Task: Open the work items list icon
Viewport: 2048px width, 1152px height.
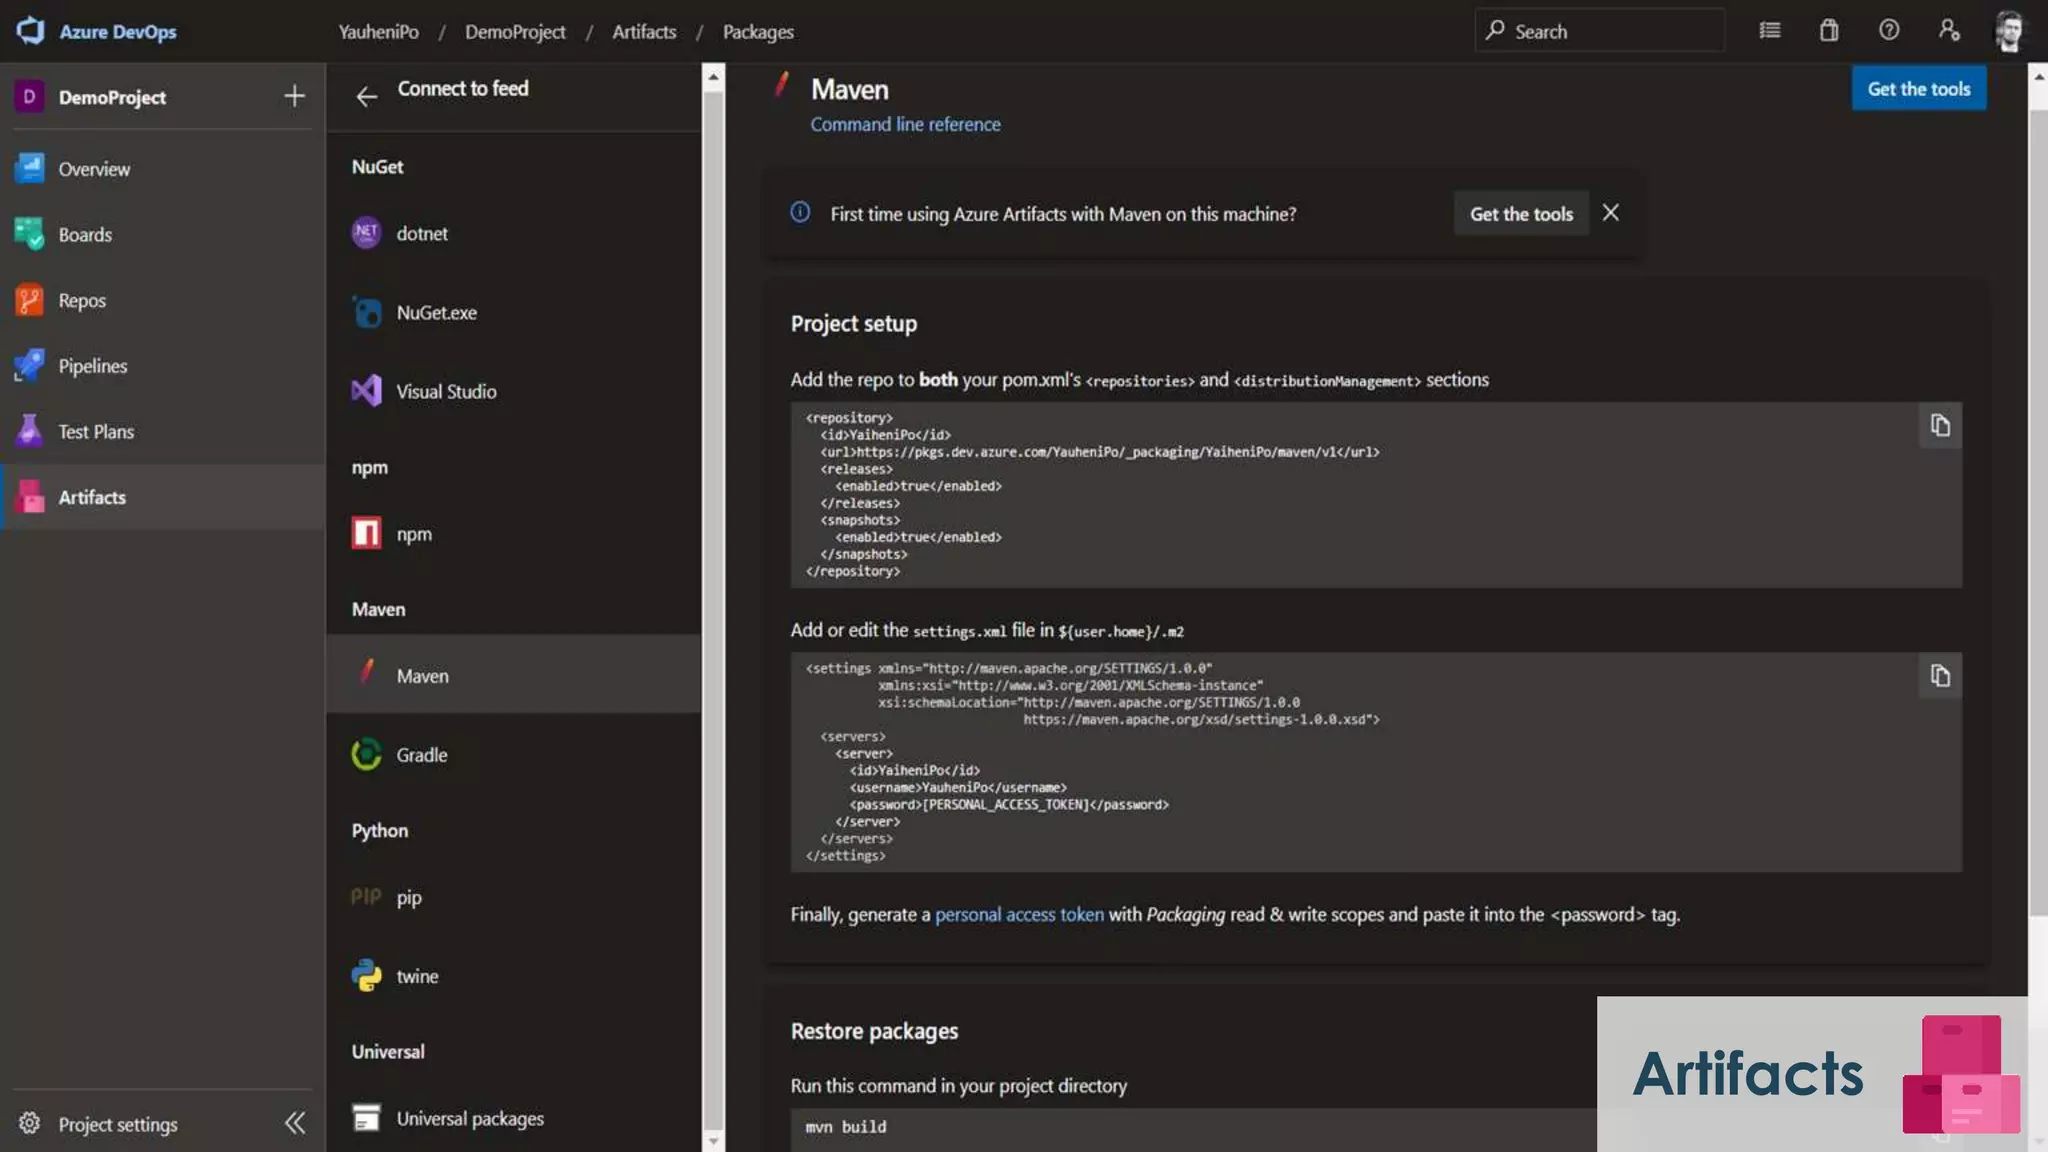Action: click(x=1769, y=30)
